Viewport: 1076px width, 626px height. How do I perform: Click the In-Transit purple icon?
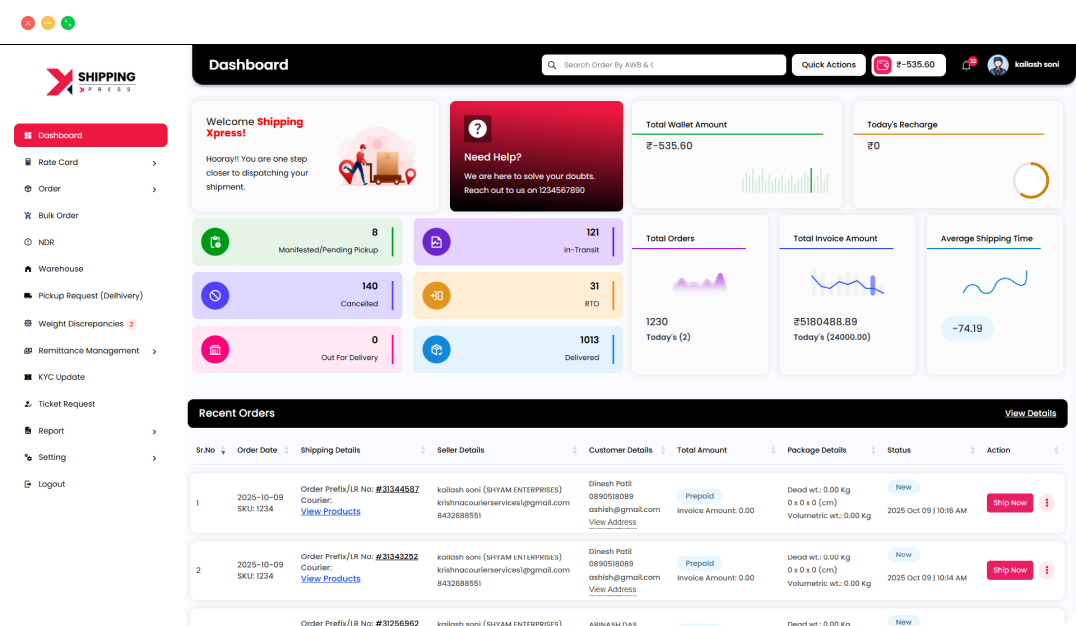coord(436,241)
